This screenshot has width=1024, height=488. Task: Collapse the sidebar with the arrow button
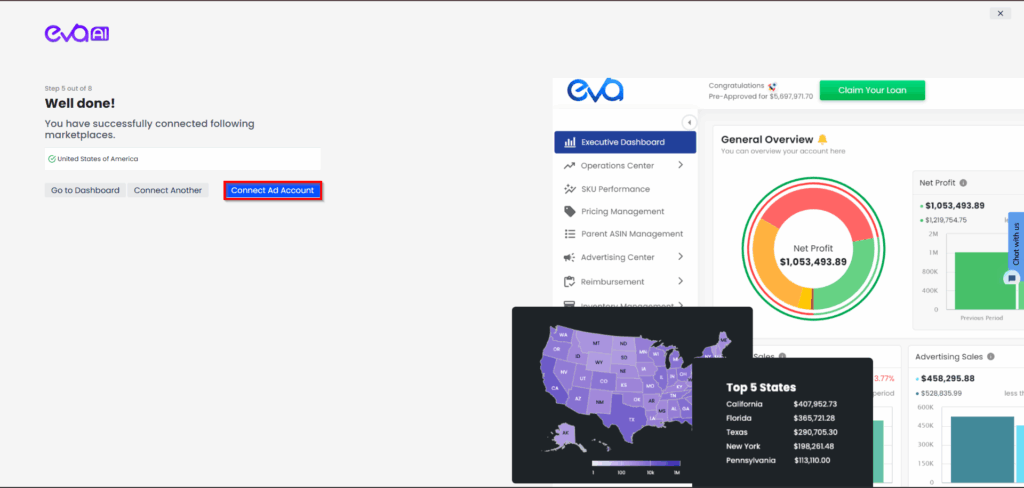[x=689, y=122]
